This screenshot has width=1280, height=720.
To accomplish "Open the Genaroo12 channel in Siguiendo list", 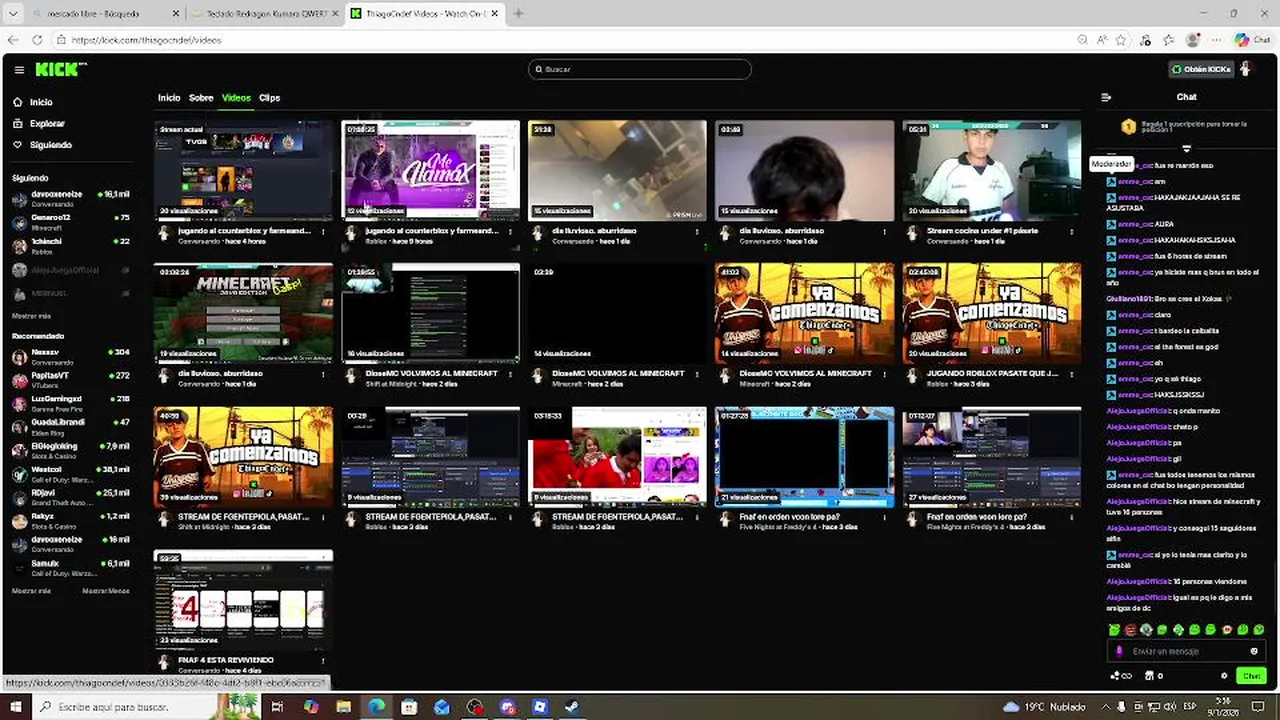I will click(70, 222).
